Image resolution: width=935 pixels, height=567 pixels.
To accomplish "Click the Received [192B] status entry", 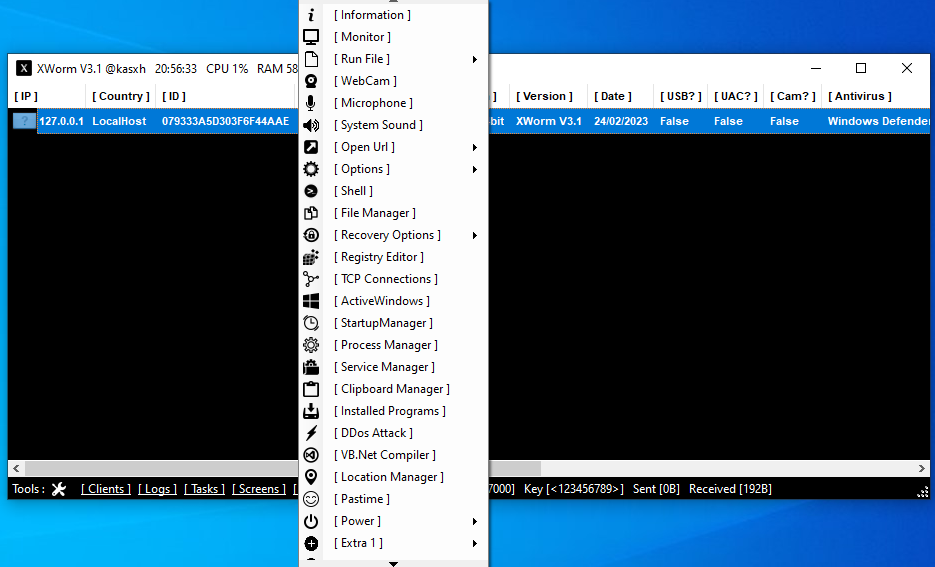I will [x=730, y=489].
